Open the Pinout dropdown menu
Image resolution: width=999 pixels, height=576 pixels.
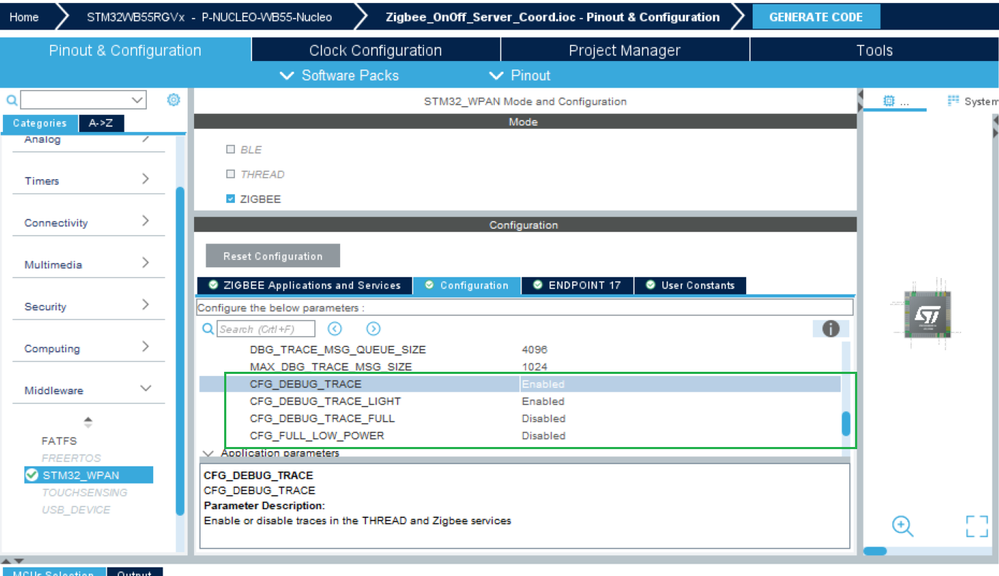click(519, 75)
